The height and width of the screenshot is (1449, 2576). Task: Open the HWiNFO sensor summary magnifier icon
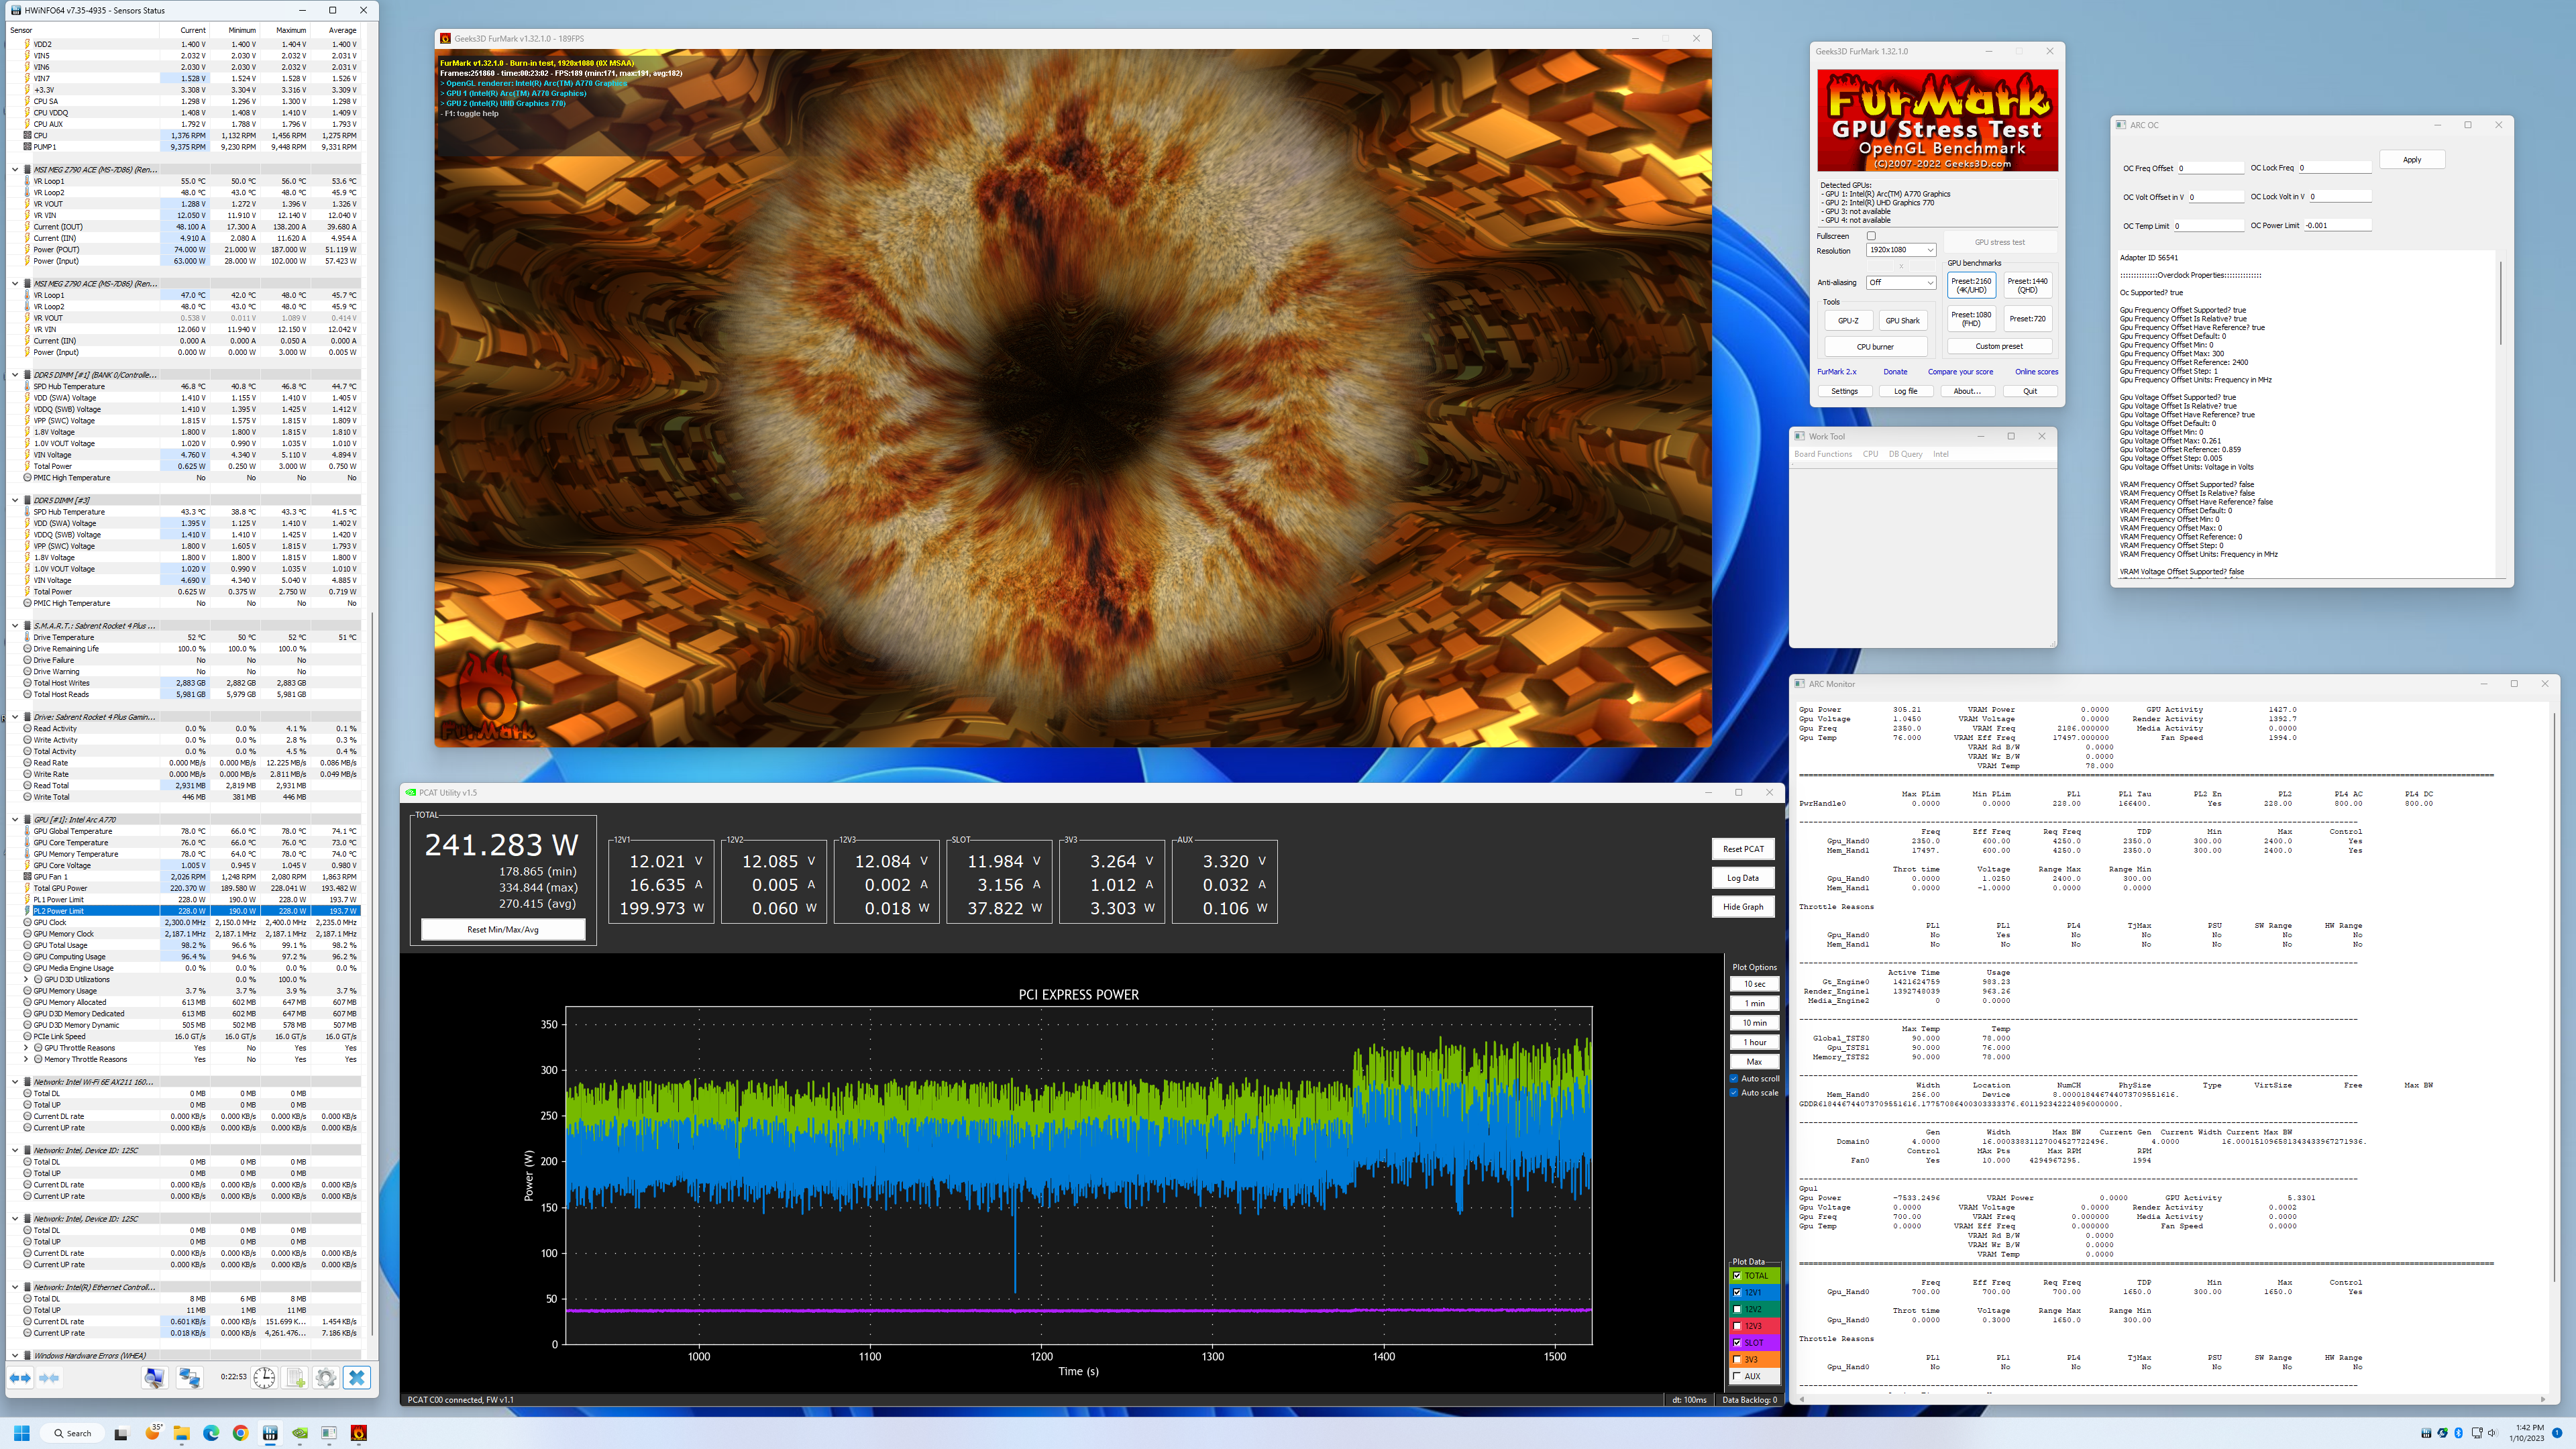pos(154,1377)
